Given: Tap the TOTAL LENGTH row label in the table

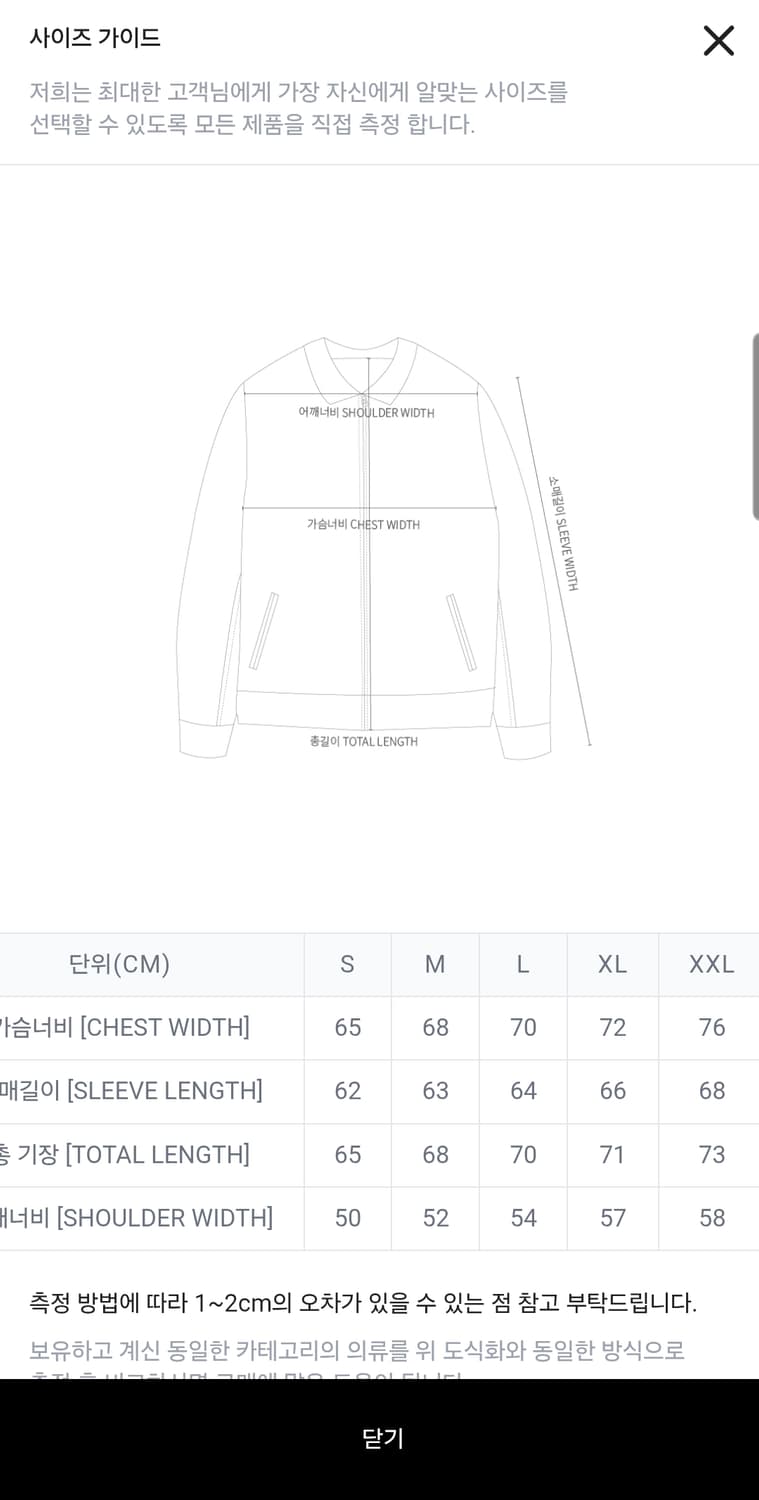Looking at the screenshot, I should coord(125,1155).
